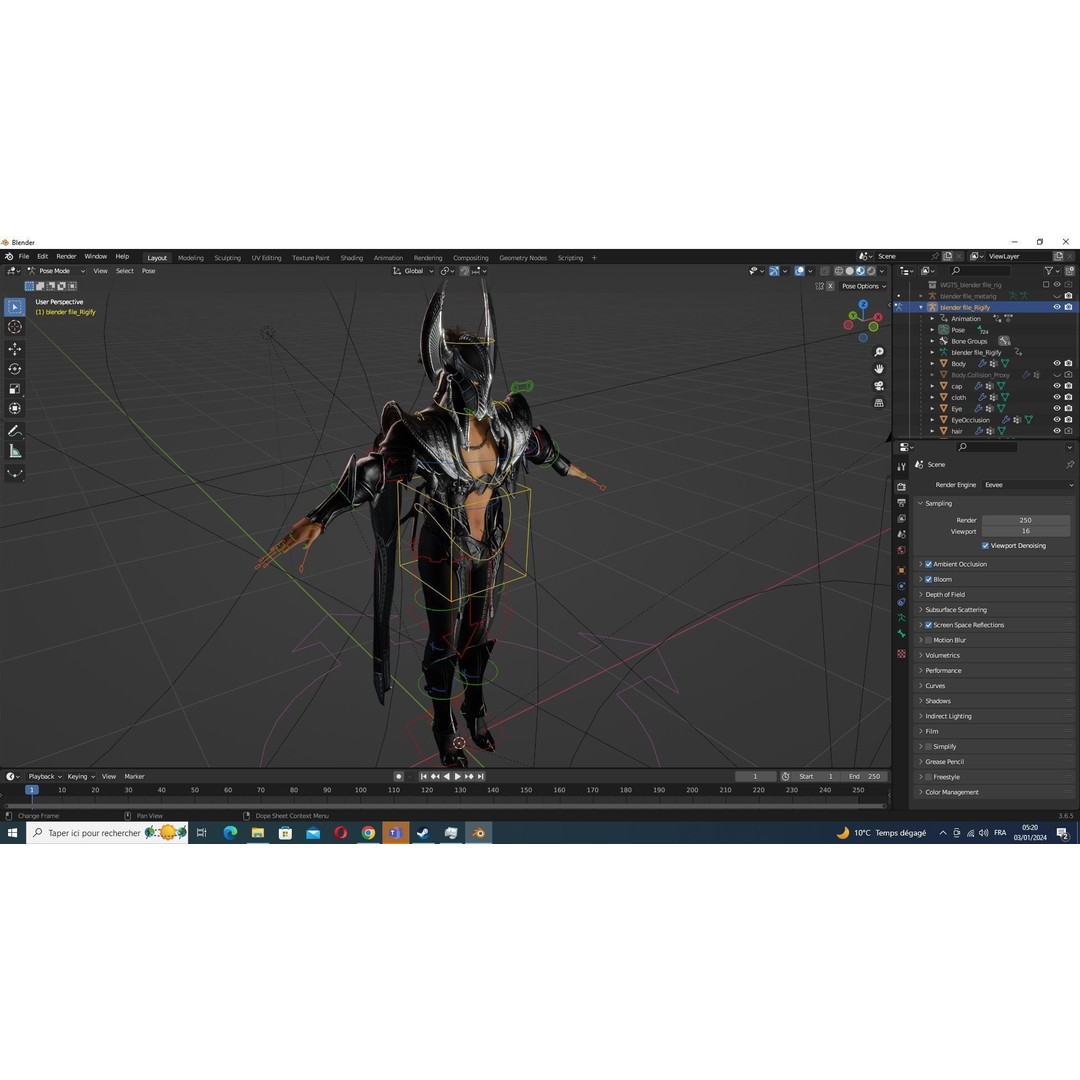Screen dimensions: 1080x1080
Task: Expand the Color Management panel
Action: (920, 792)
